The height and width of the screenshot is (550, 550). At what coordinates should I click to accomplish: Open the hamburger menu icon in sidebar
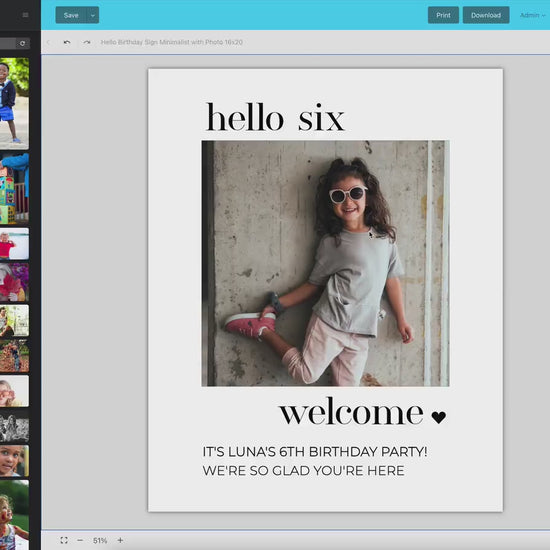tap(25, 15)
